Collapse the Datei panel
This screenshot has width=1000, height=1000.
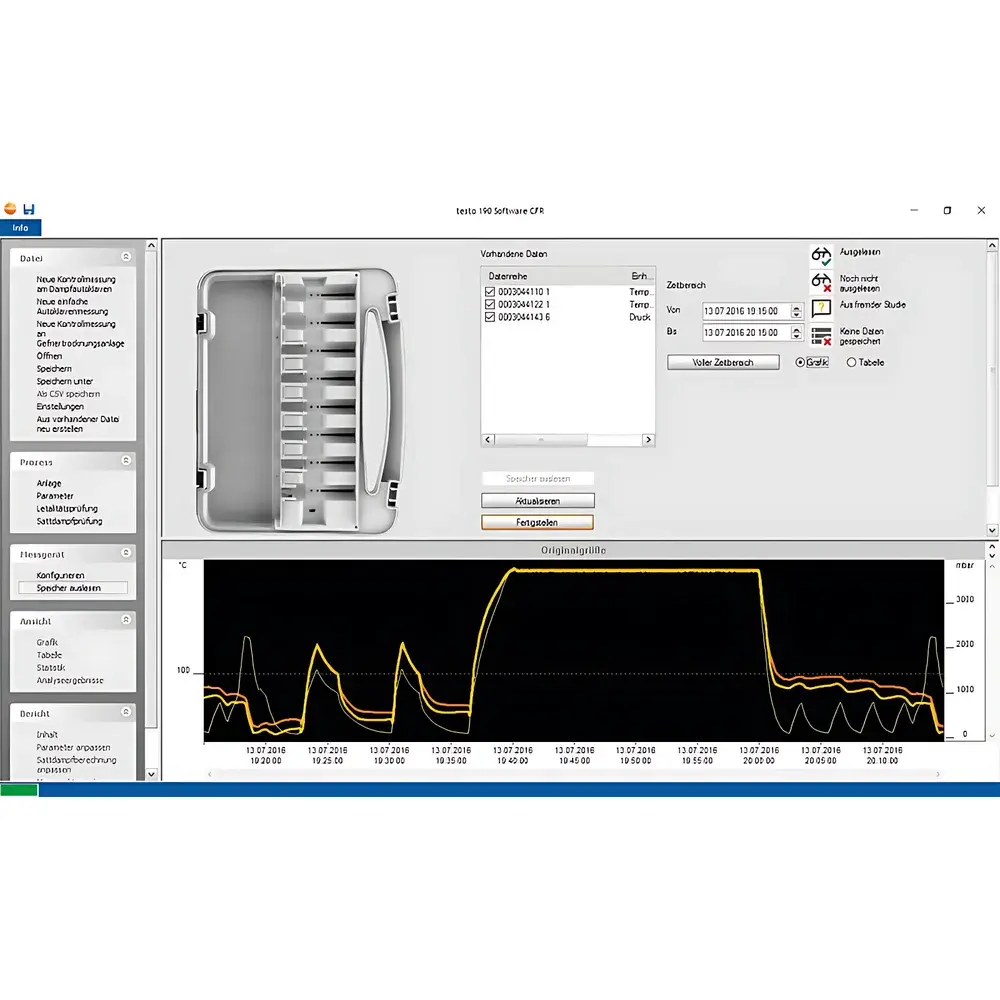(x=127, y=258)
